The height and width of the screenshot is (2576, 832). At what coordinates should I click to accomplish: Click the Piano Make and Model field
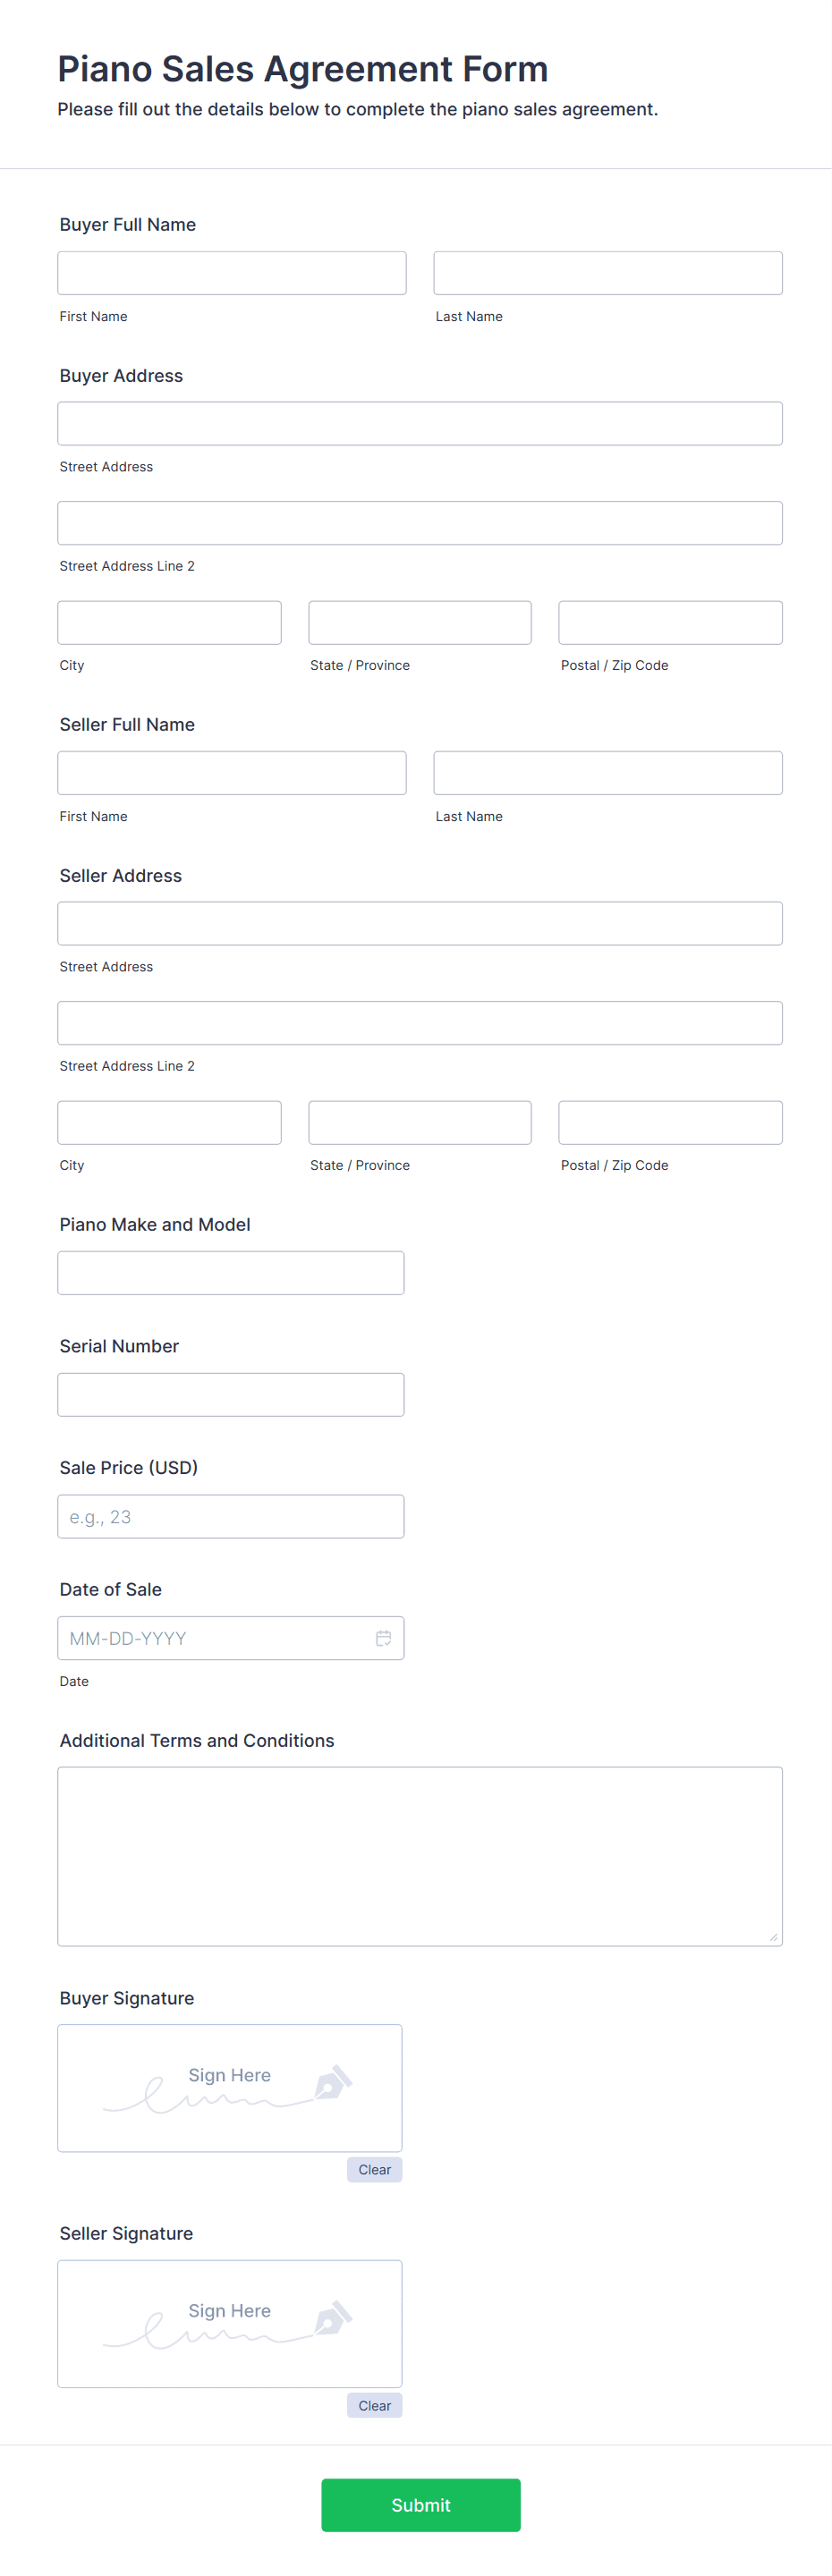point(231,1273)
